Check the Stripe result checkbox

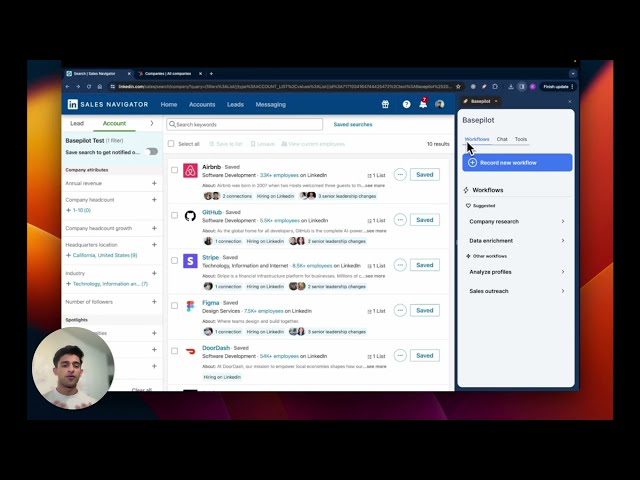pyautogui.click(x=174, y=260)
